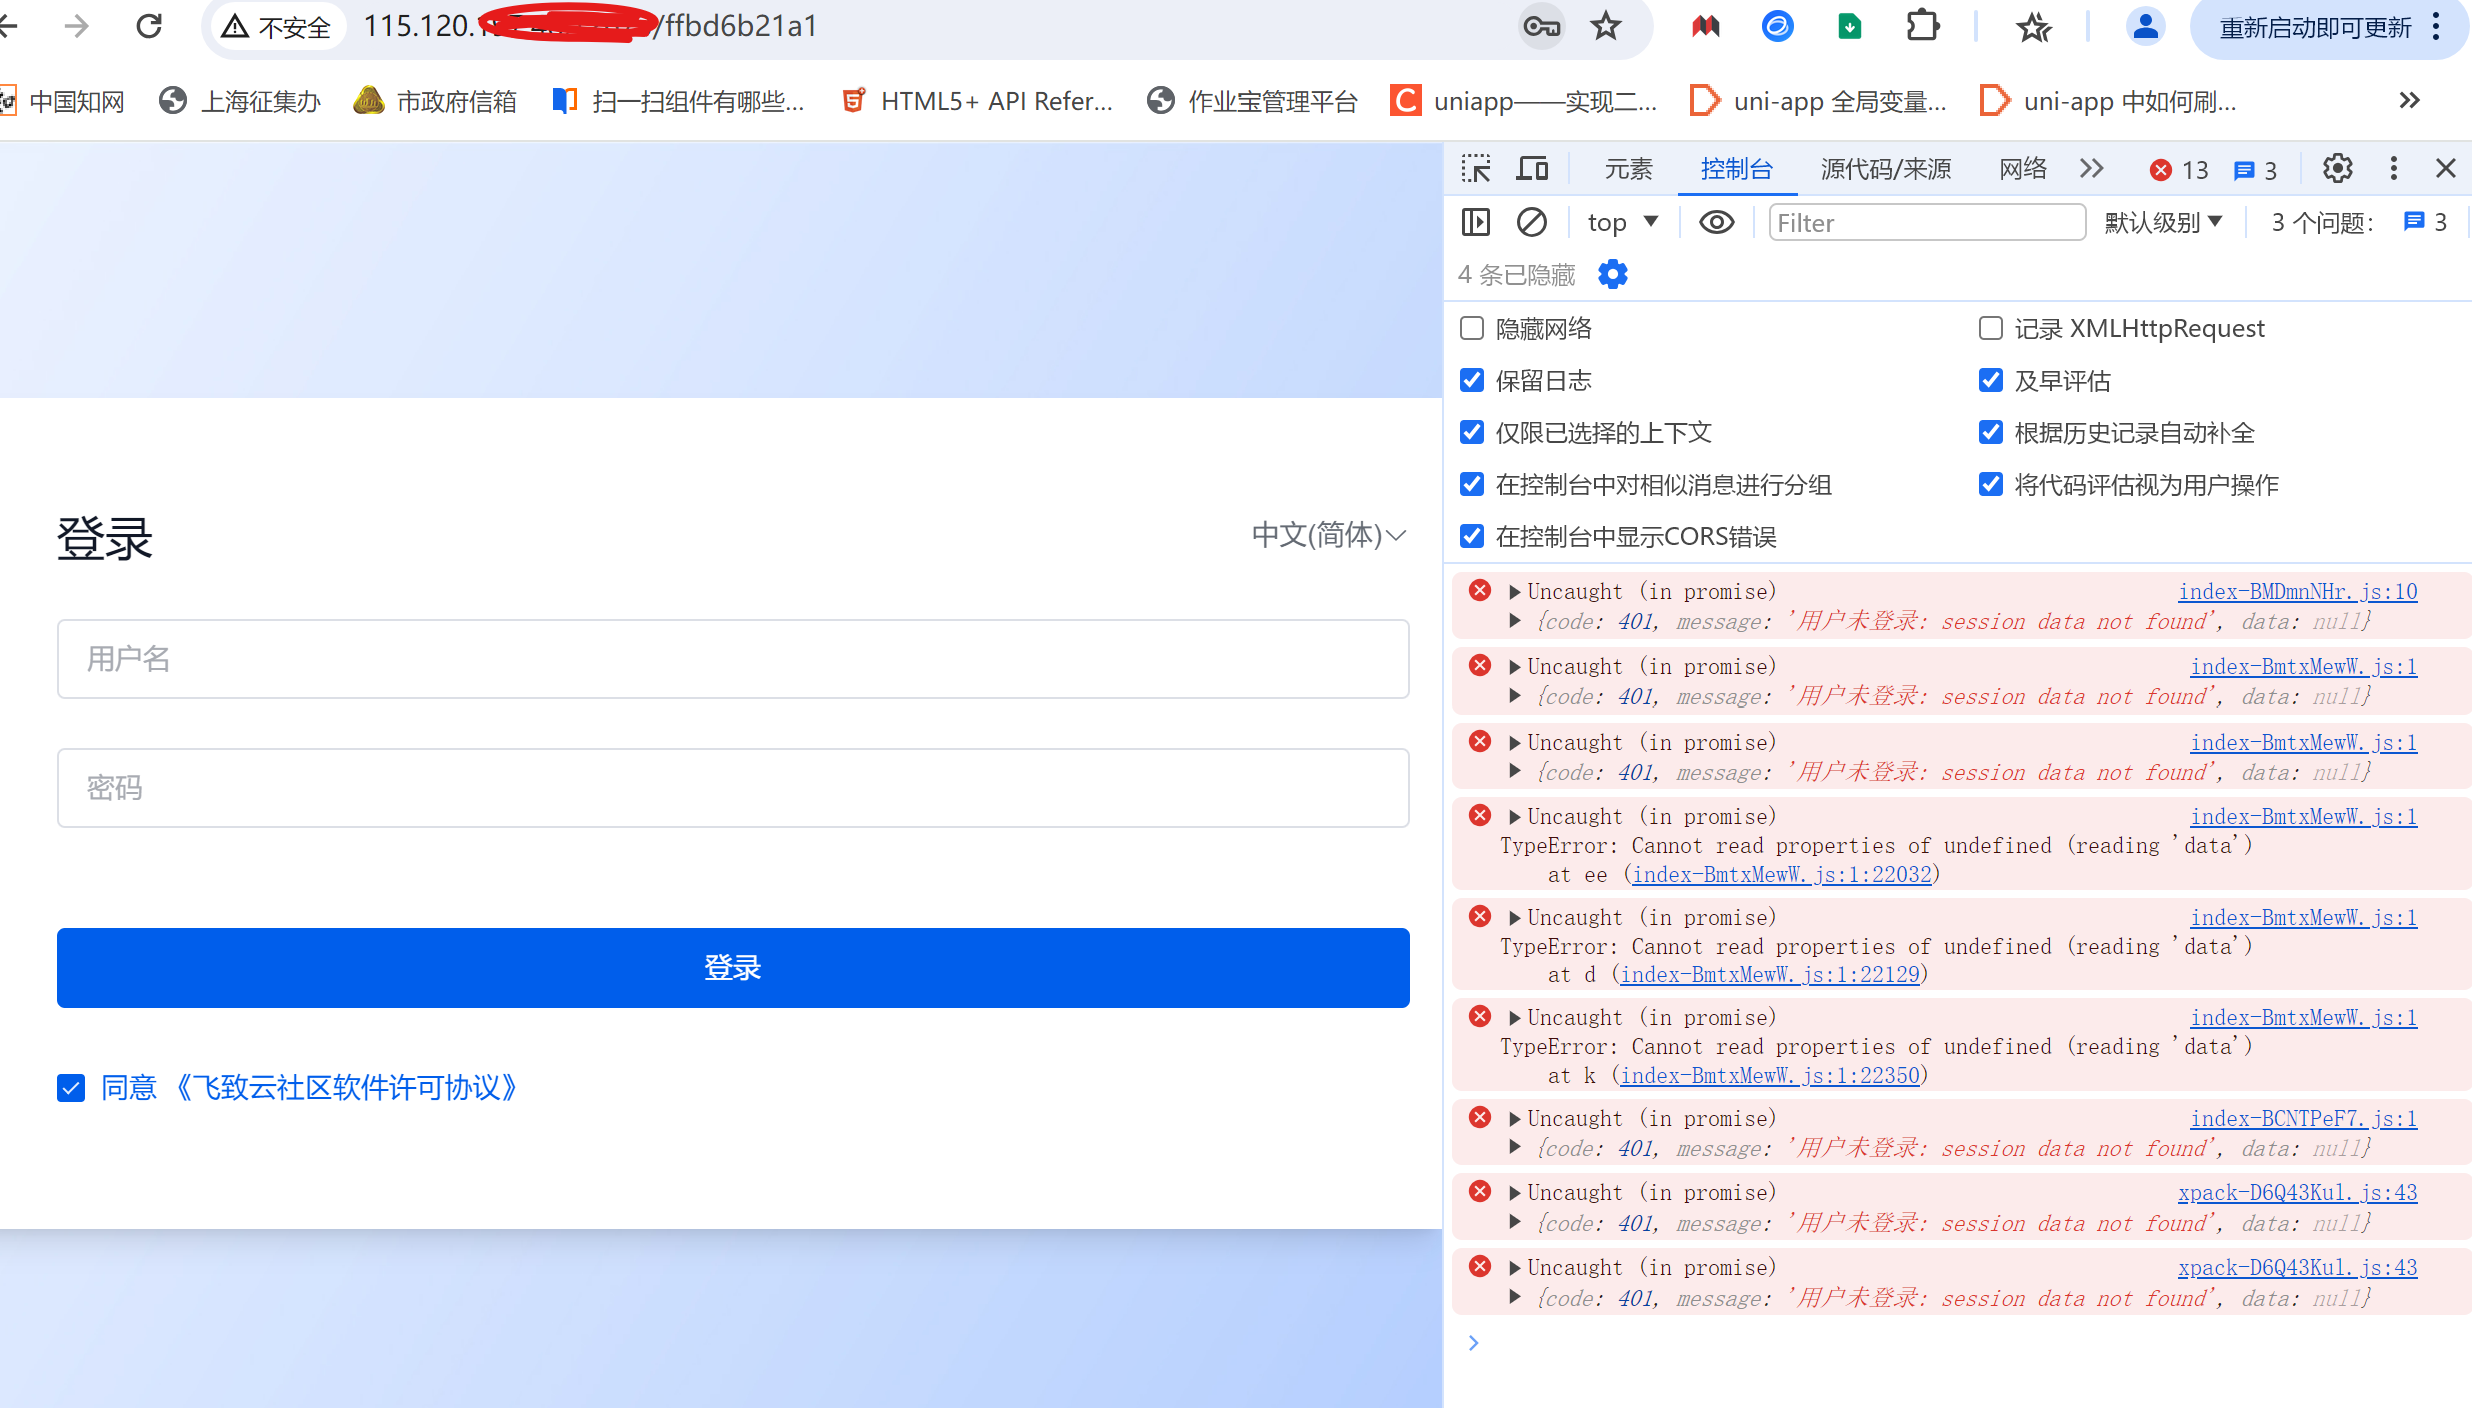This screenshot has height=1408, width=2472.
Task: Open the 3 issues link in console toolbar
Action: tap(2425, 222)
